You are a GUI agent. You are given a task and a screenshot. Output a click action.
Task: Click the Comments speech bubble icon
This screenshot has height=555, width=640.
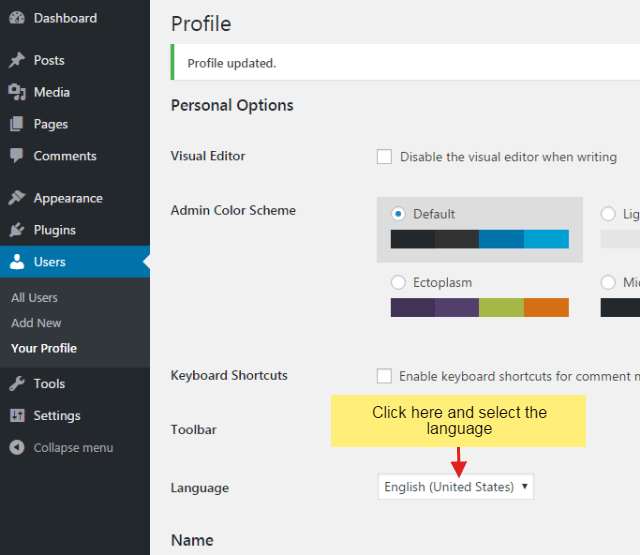17,155
